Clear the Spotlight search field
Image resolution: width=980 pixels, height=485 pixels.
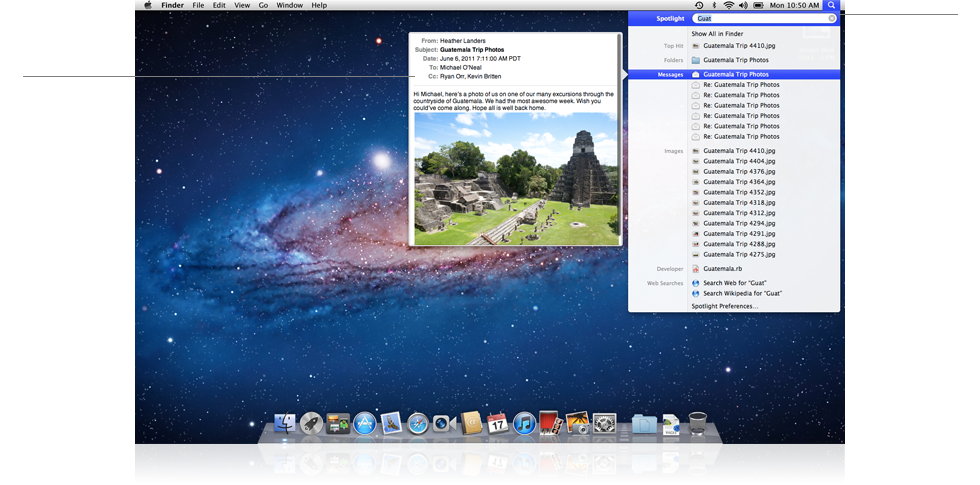pos(832,18)
